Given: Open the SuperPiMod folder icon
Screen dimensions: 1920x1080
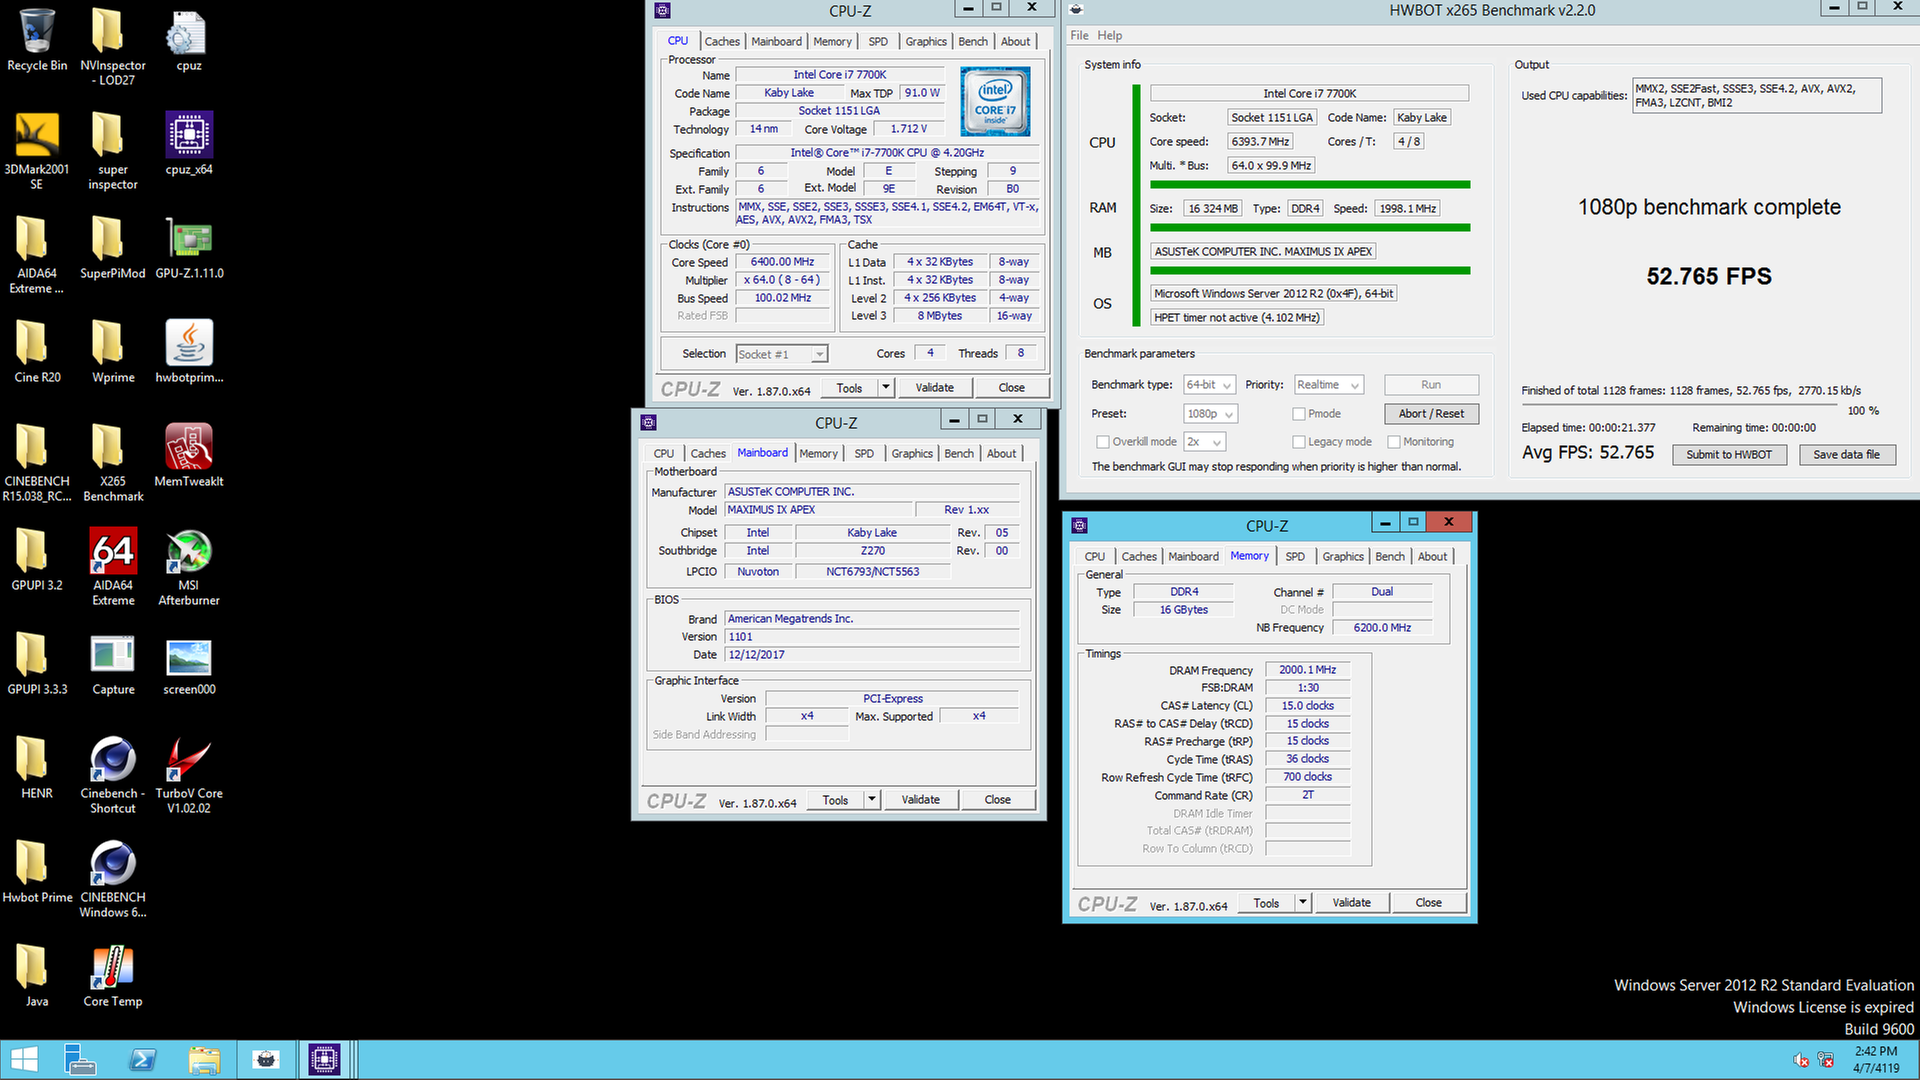Looking at the screenshot, I should click(113, 248).
